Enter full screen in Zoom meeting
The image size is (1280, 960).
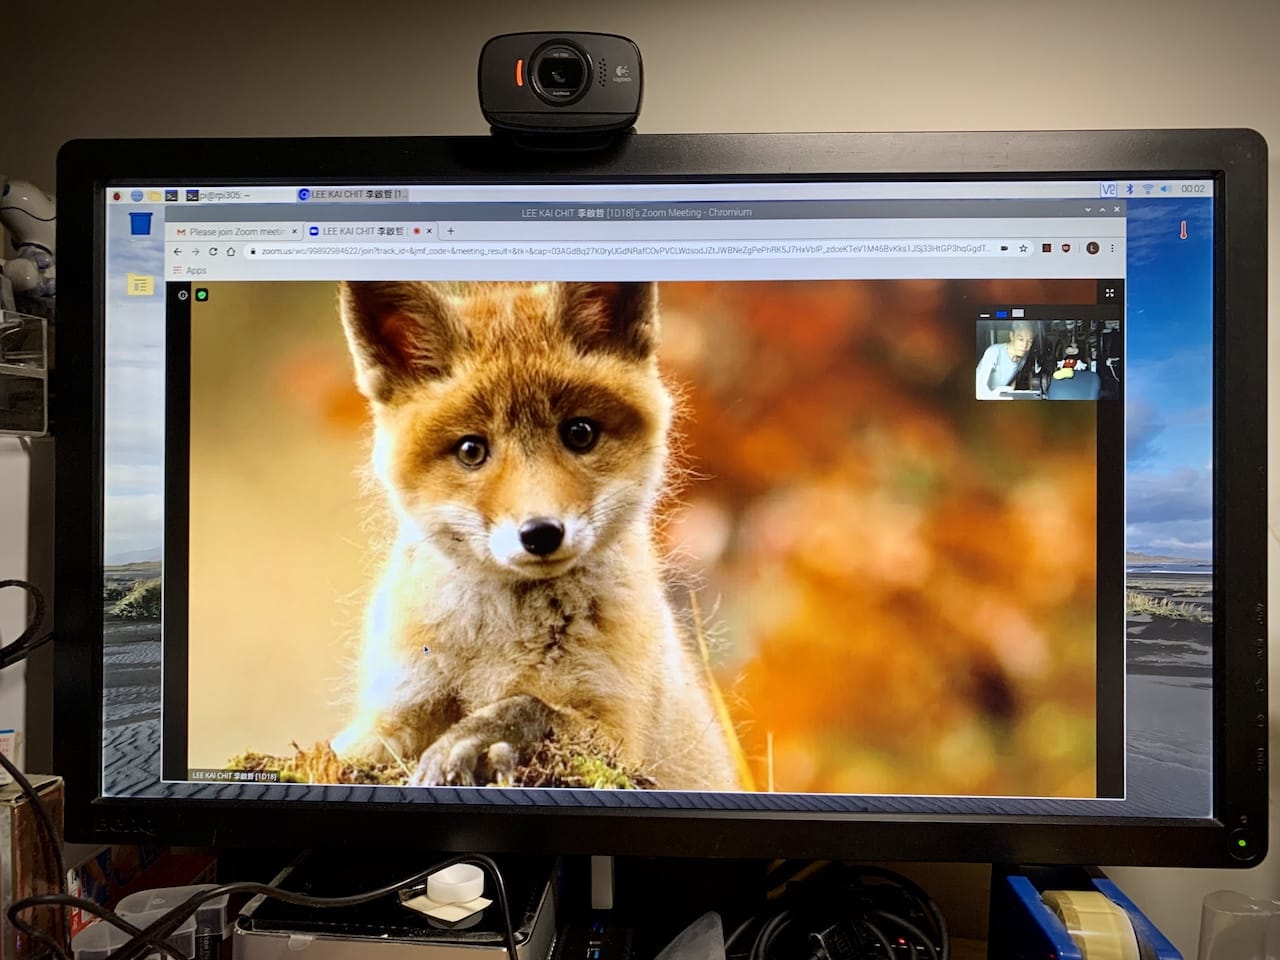[x=1109, y=293]
